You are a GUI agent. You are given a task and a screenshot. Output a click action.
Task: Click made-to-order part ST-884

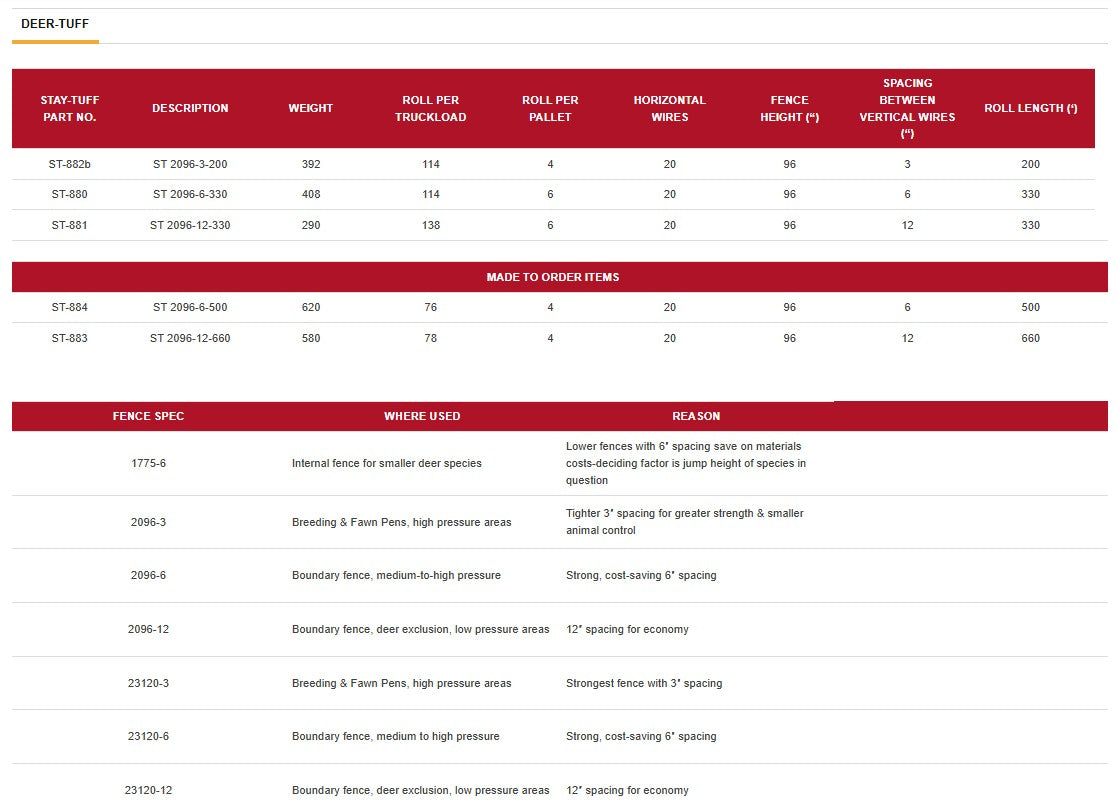tap(70, 307)
